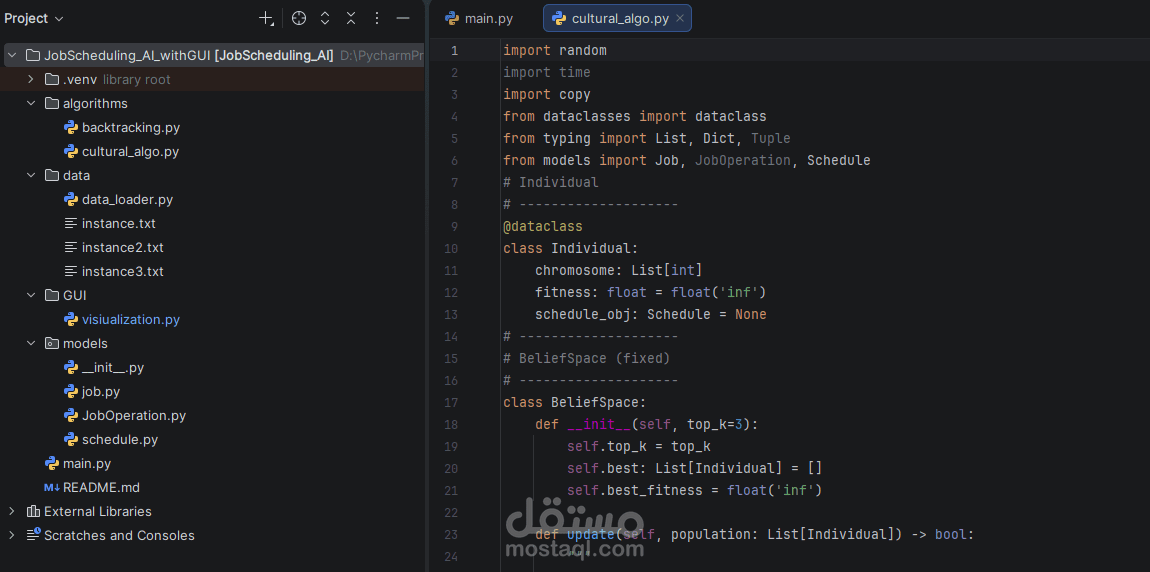Screen dimensions: 1150x572
Task: Open visiualization.py under GUI
Action: pyautogui.click(x=131, y=320)
